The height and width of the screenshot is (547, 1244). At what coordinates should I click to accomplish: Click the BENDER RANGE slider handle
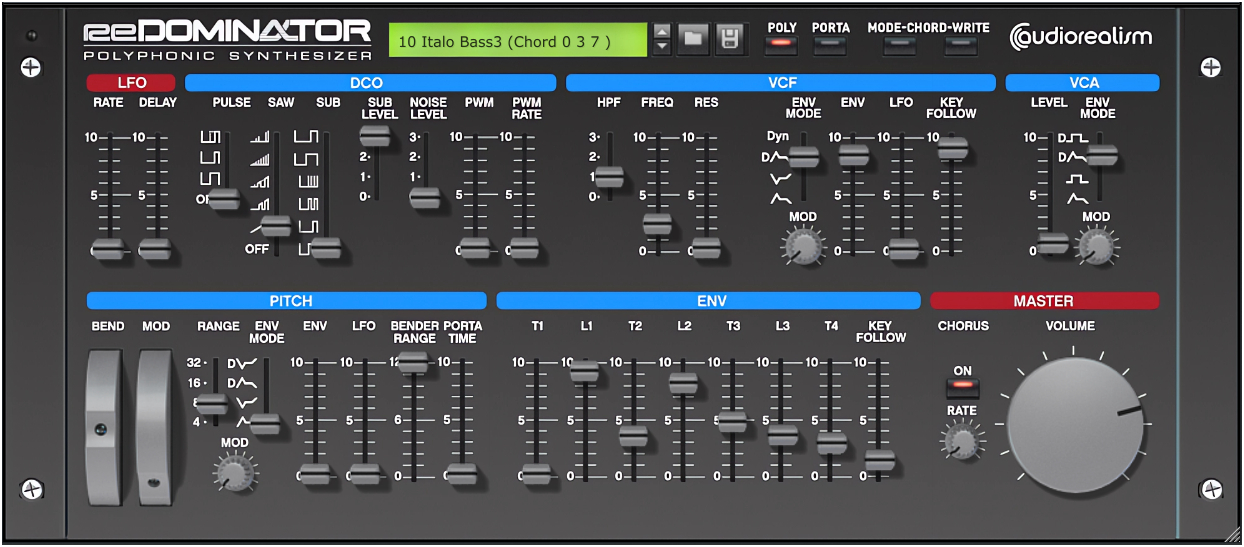(x=413, y=363)
